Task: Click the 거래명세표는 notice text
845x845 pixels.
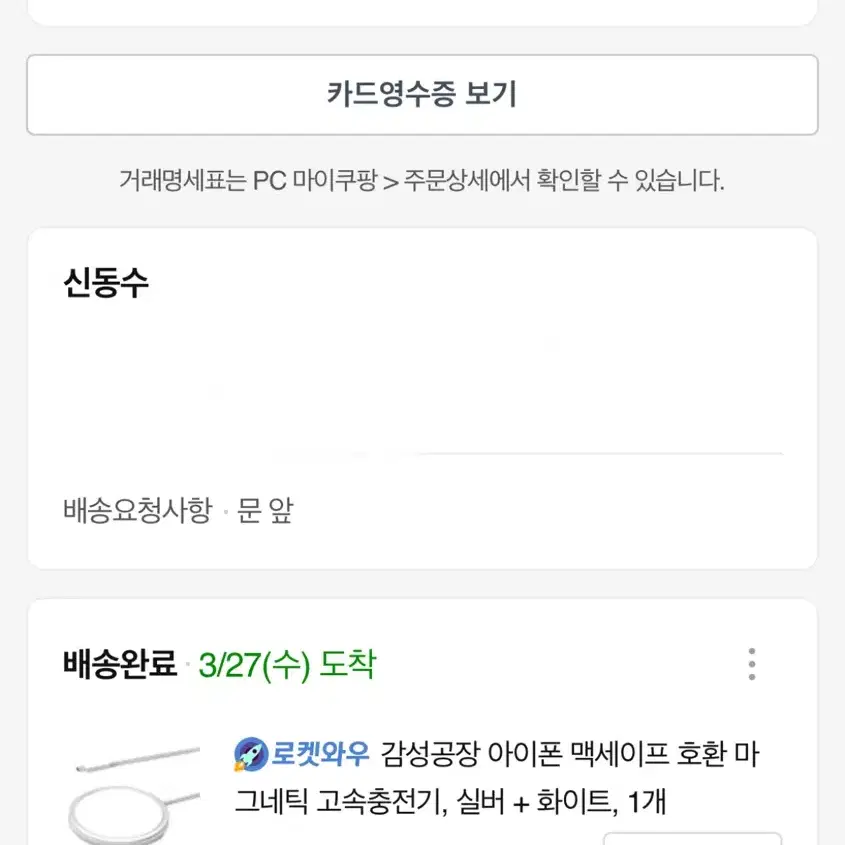Action: (x=421, y=180)
